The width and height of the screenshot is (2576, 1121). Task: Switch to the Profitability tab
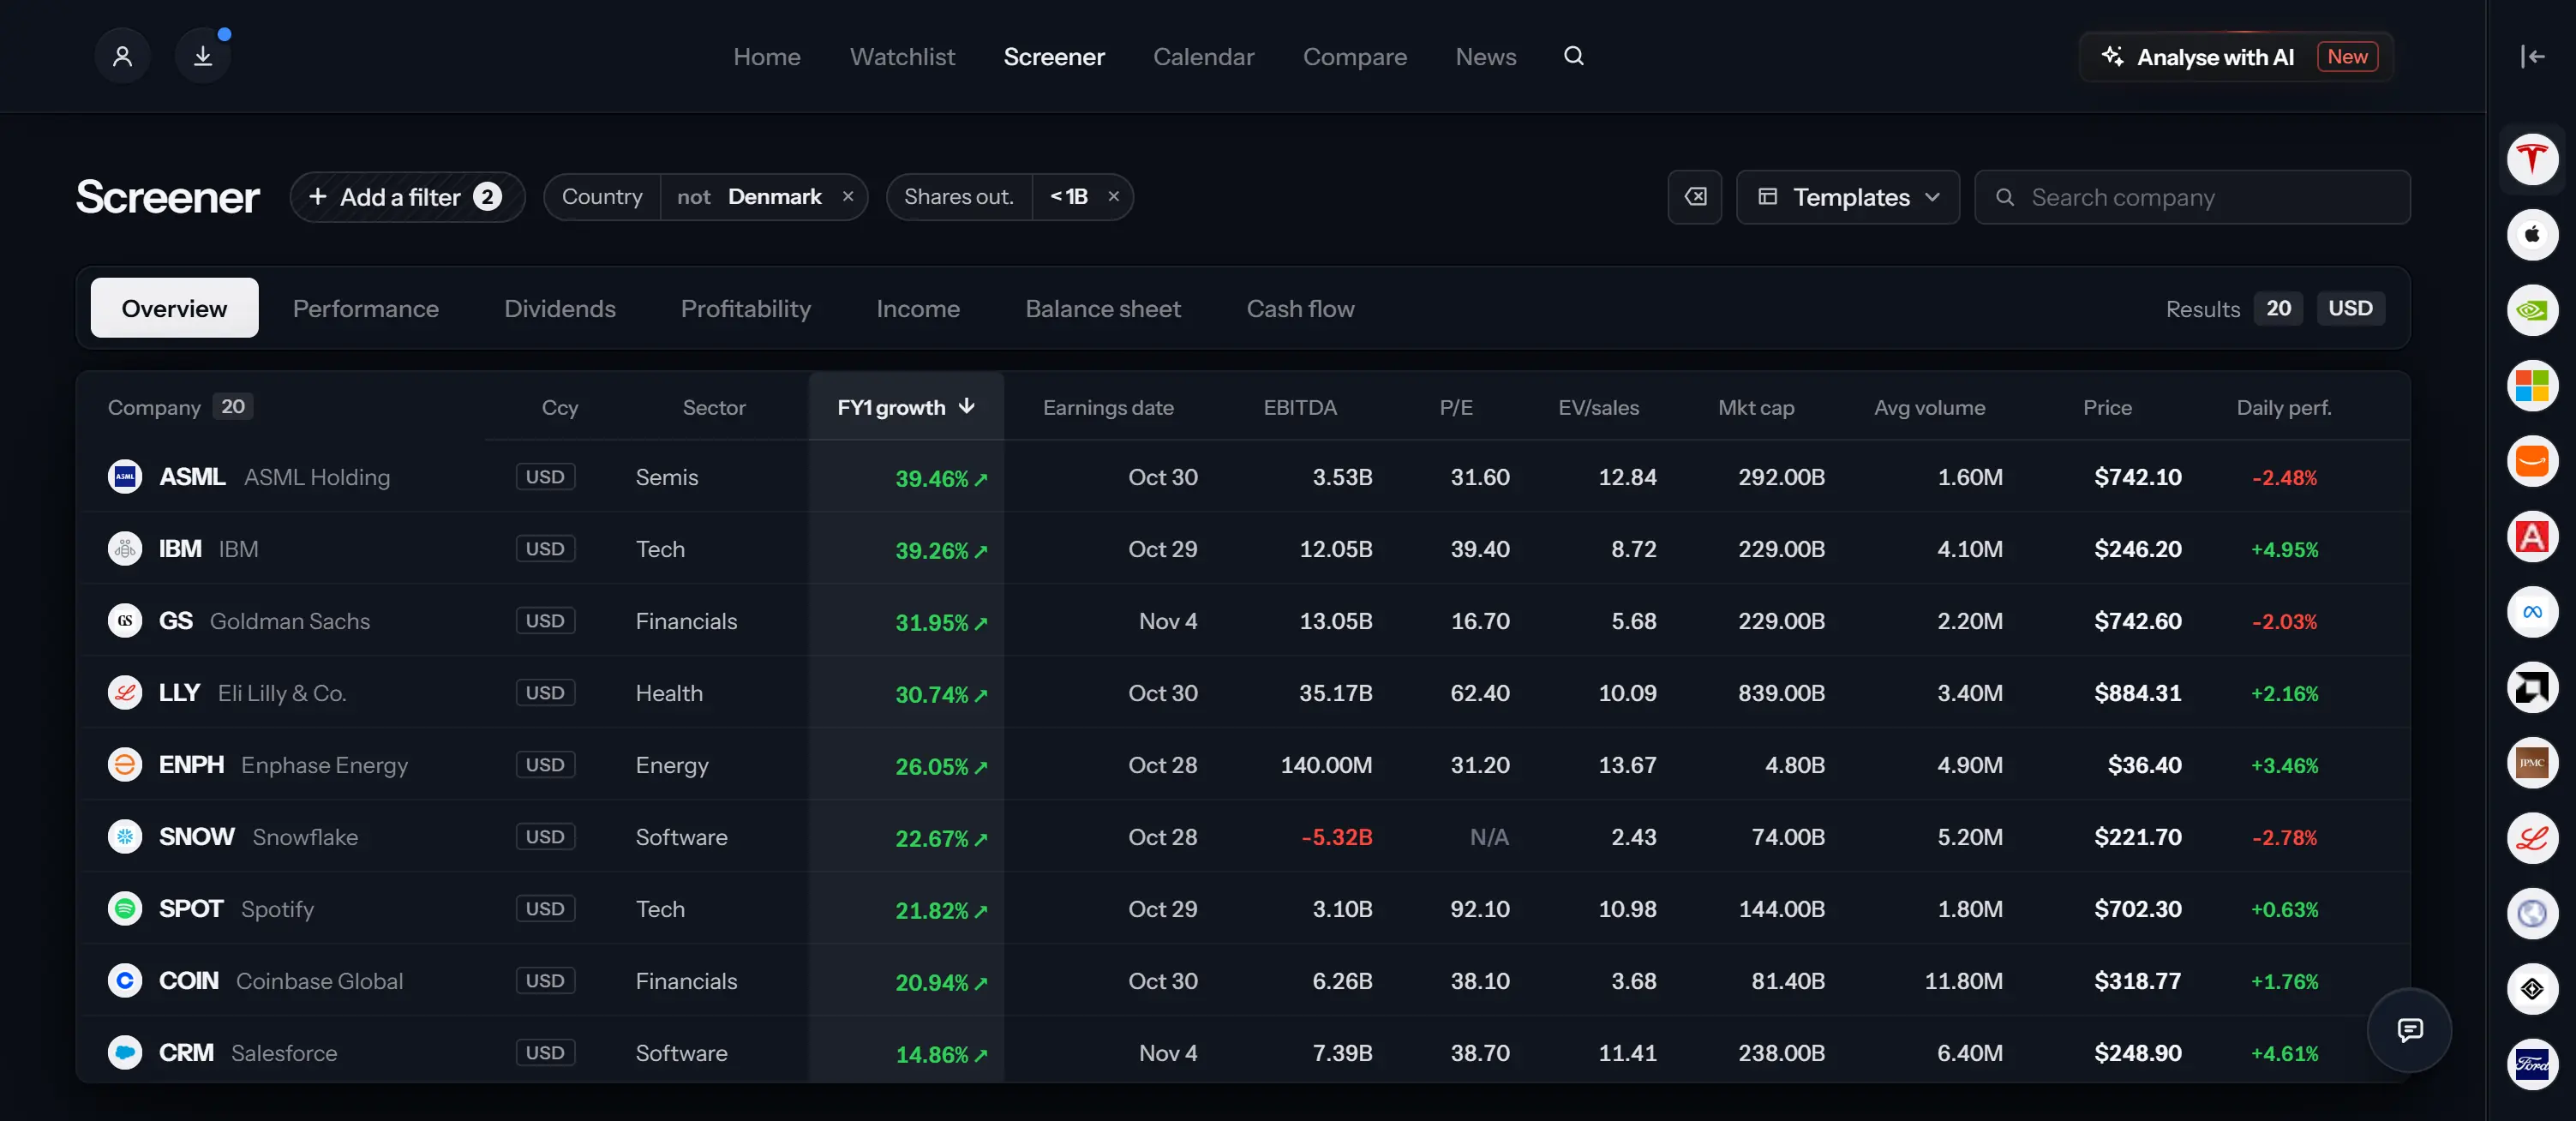[x=745, y=308]
